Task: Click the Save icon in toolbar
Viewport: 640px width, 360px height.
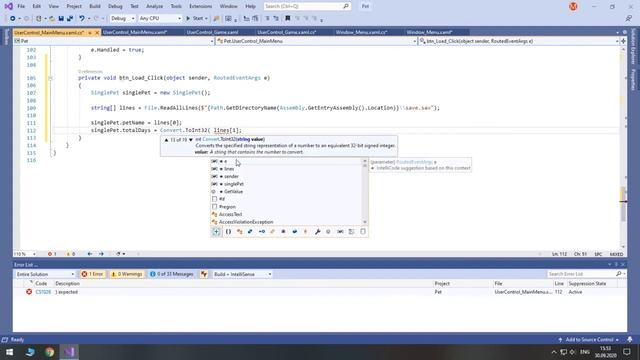Action: coord(61,18)
